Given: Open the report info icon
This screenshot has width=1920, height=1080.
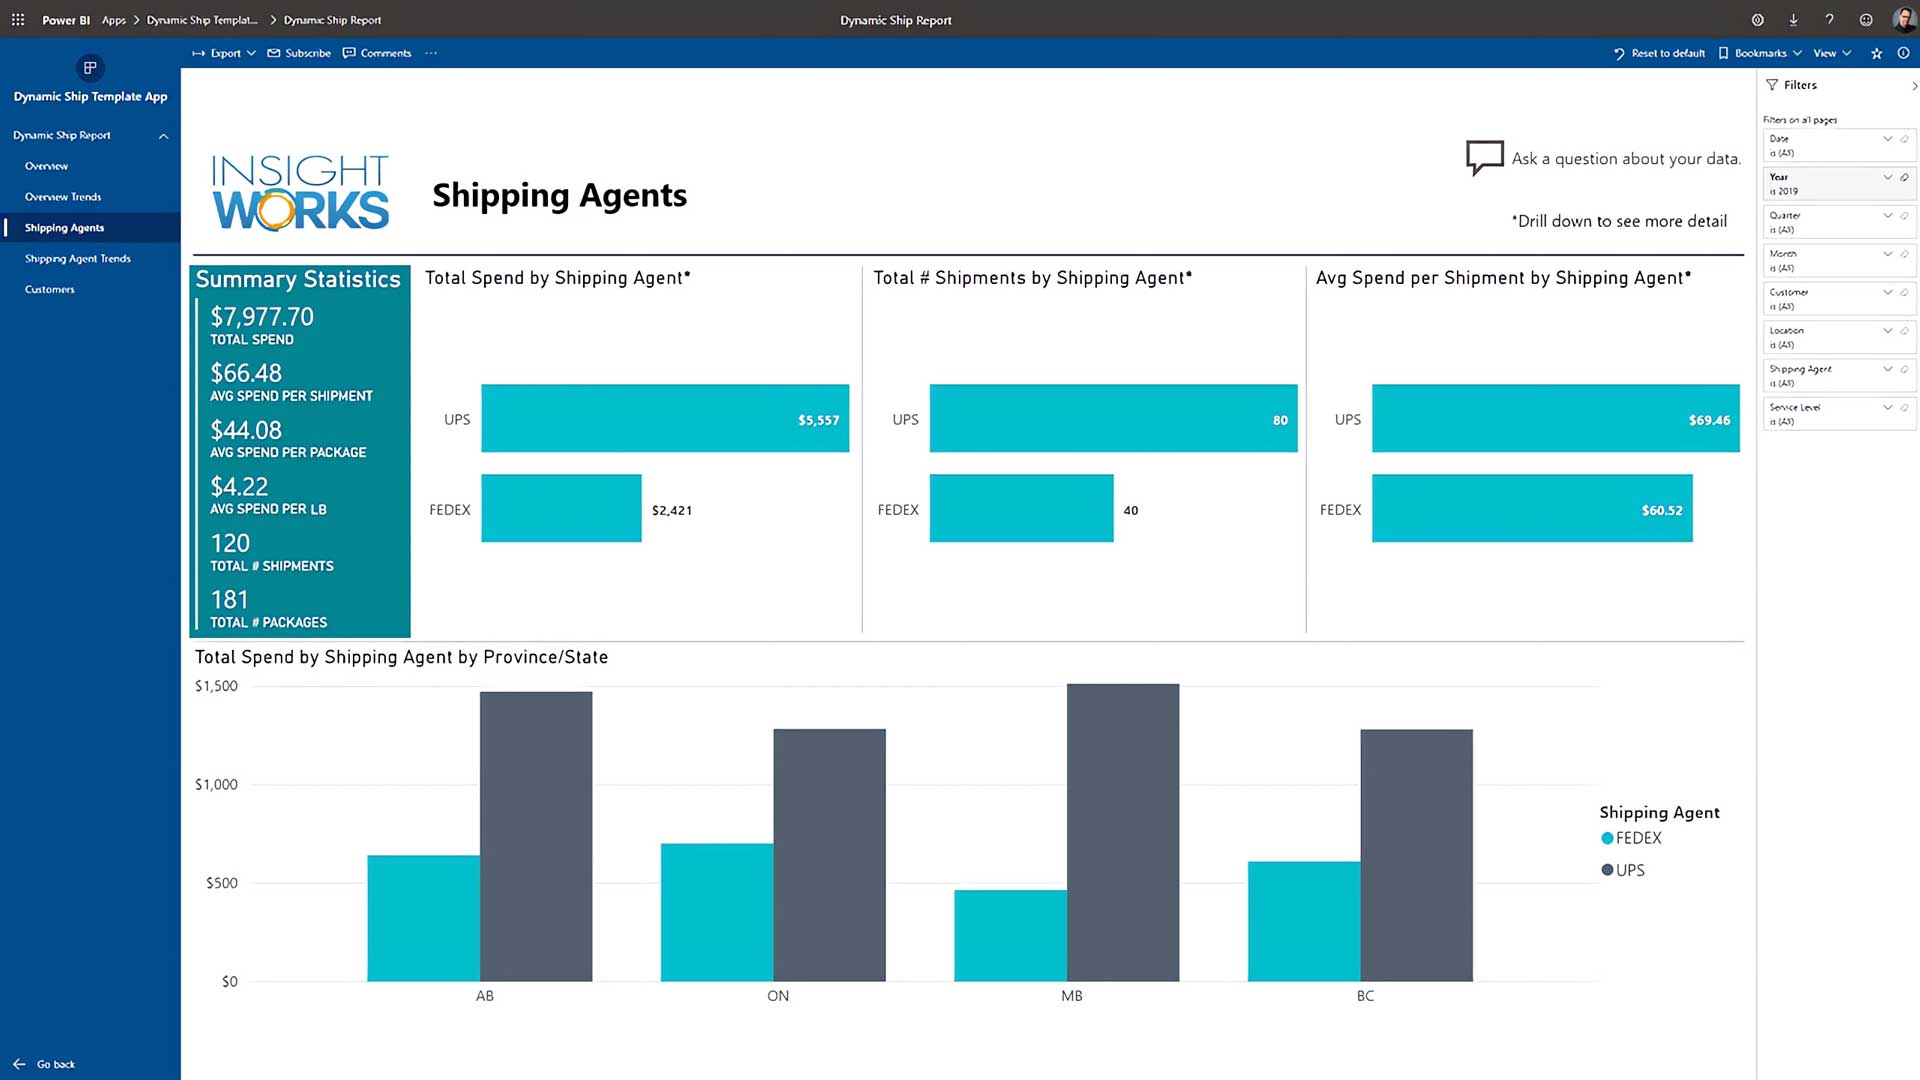Looking at the screenshot, I should [1903, 54].
